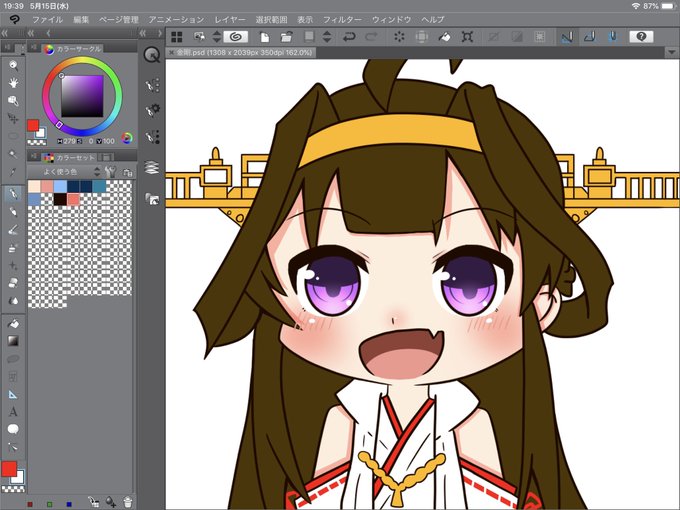Open the Sub Tool panel icon
The width and height of the screenshot is (680, 510).
[152, 85]
